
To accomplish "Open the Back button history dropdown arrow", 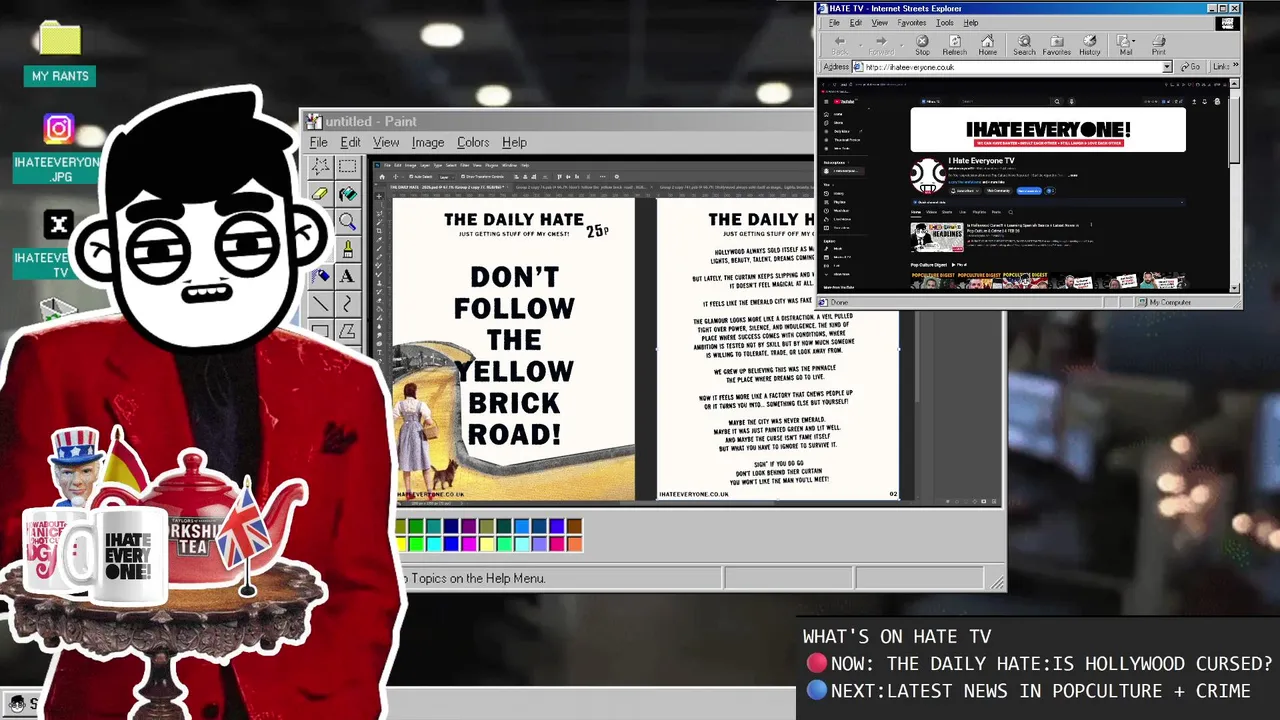I will [x=860, y=45].
